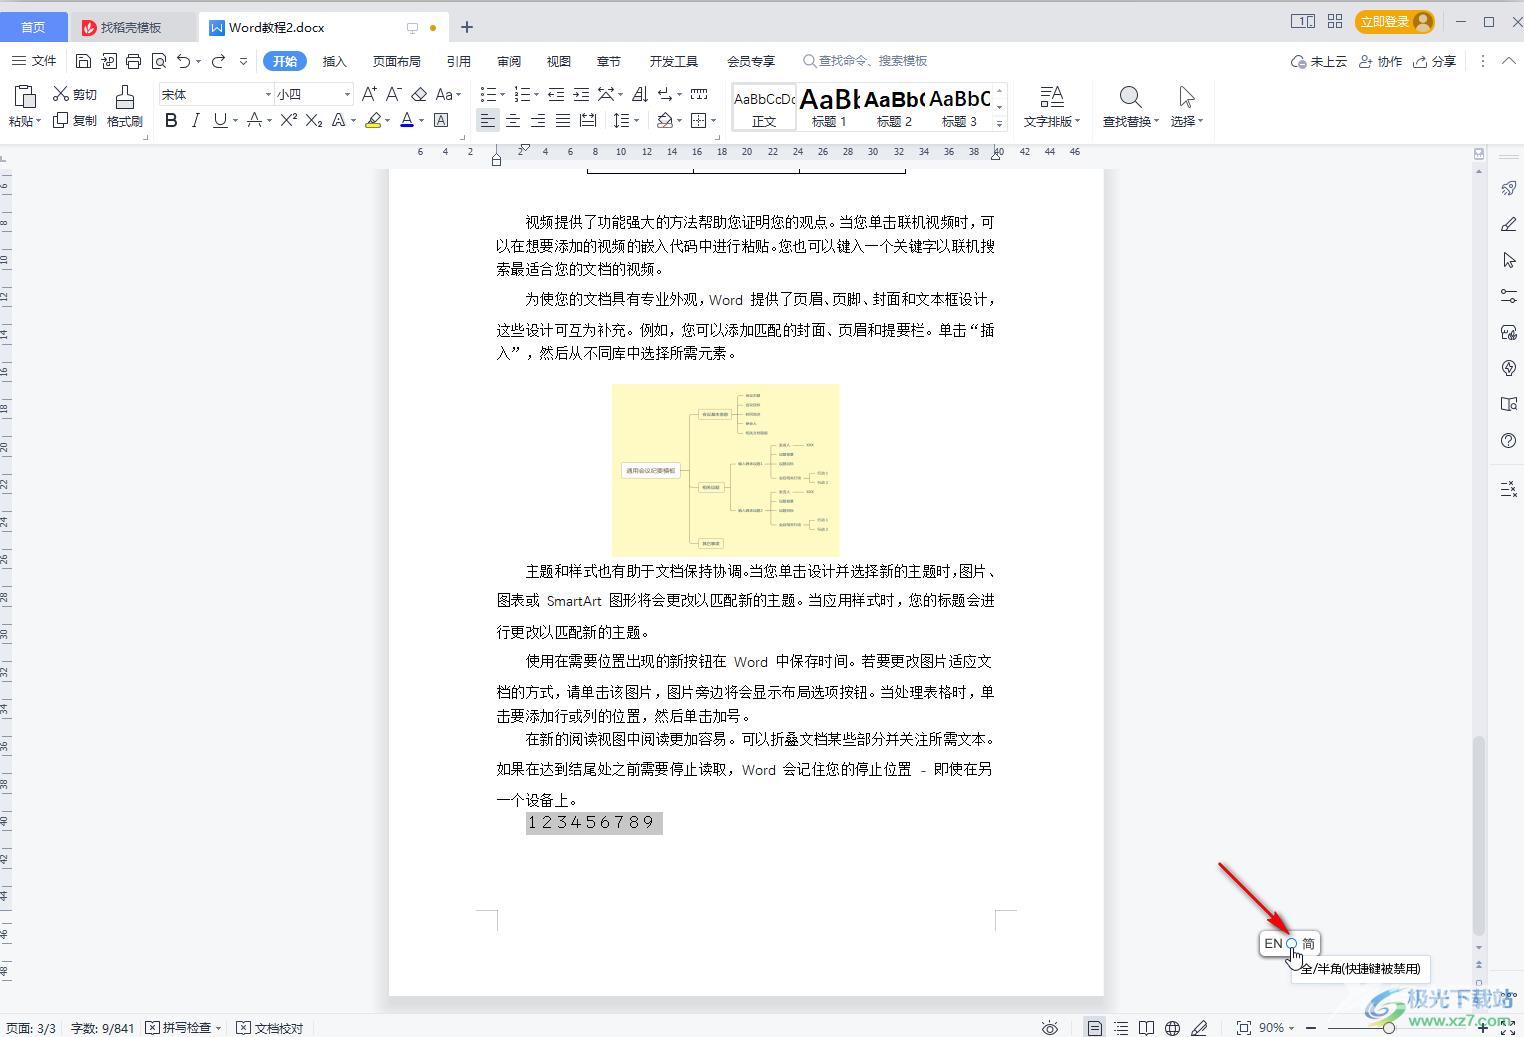
Task: Expand line spacing options
Action: click(637, 120)
